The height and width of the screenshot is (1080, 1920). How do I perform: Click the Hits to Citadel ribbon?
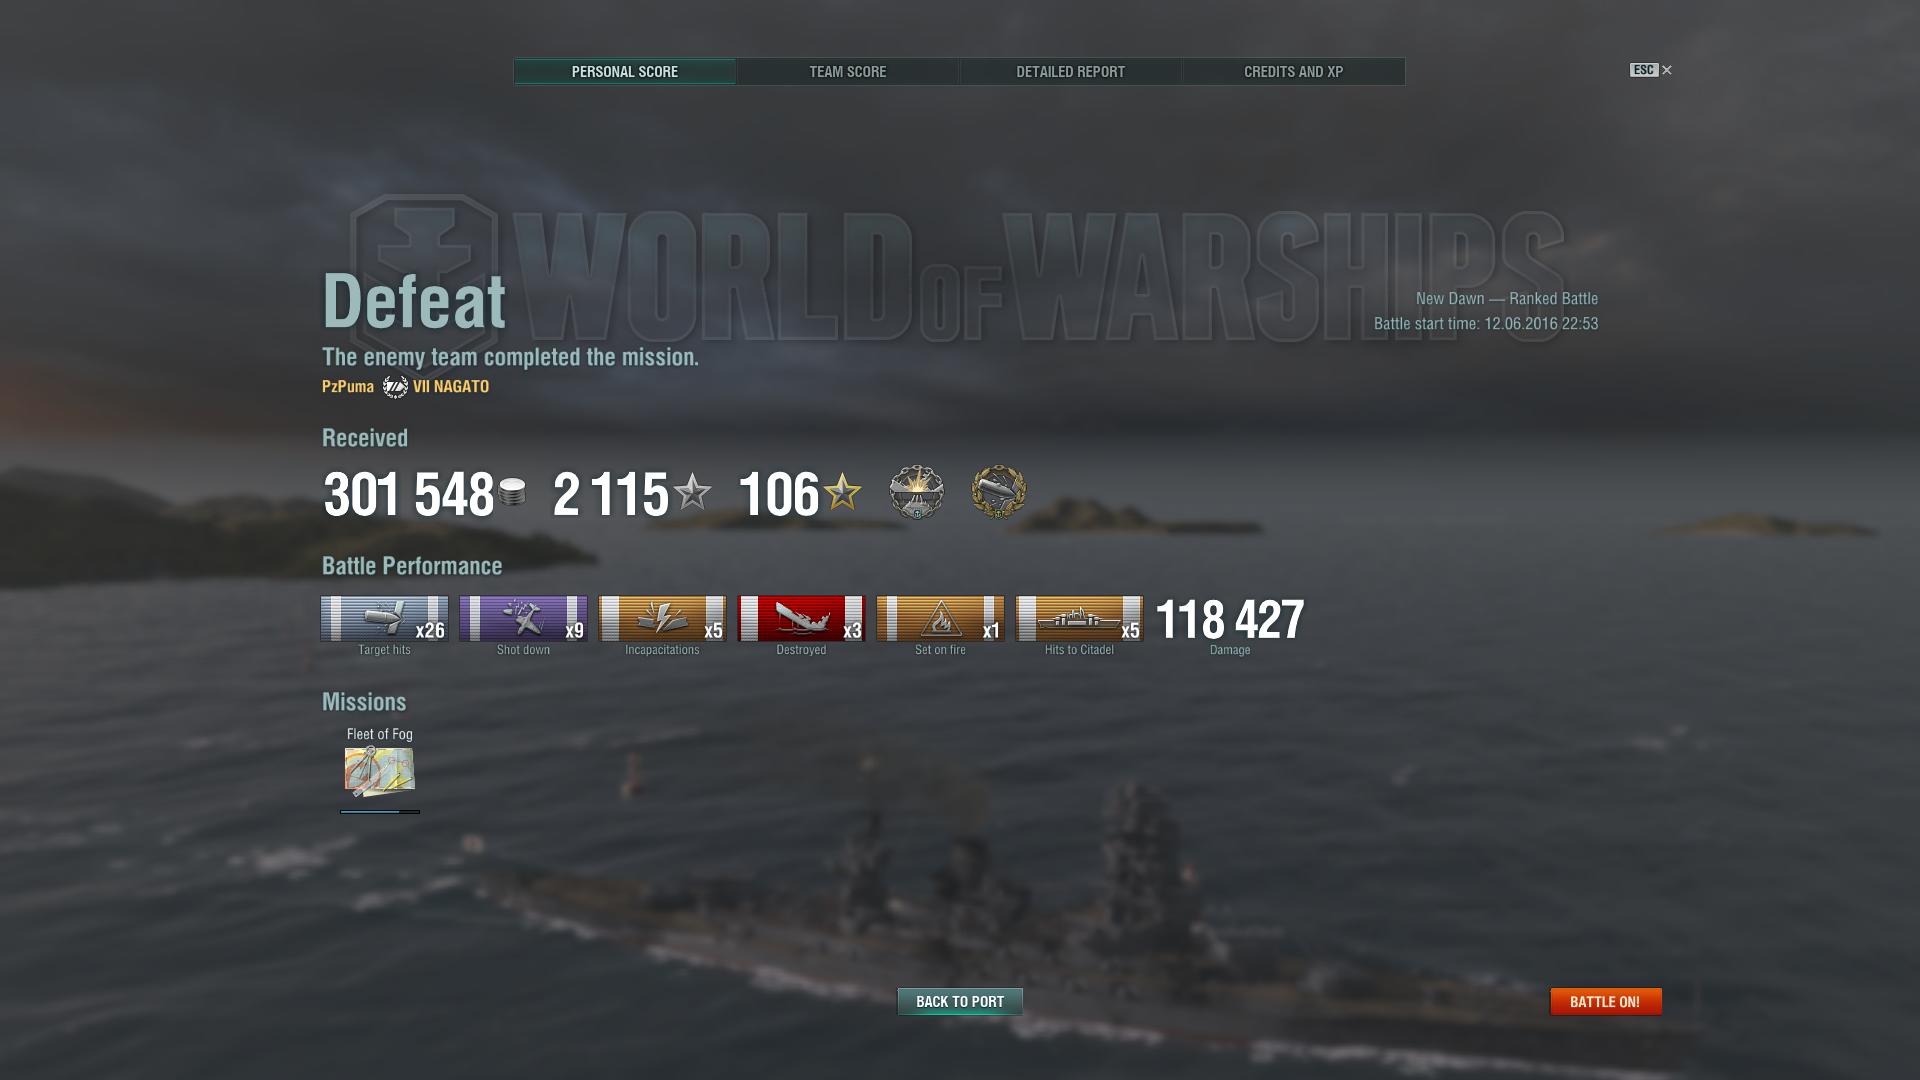[x=1079, y=619]
